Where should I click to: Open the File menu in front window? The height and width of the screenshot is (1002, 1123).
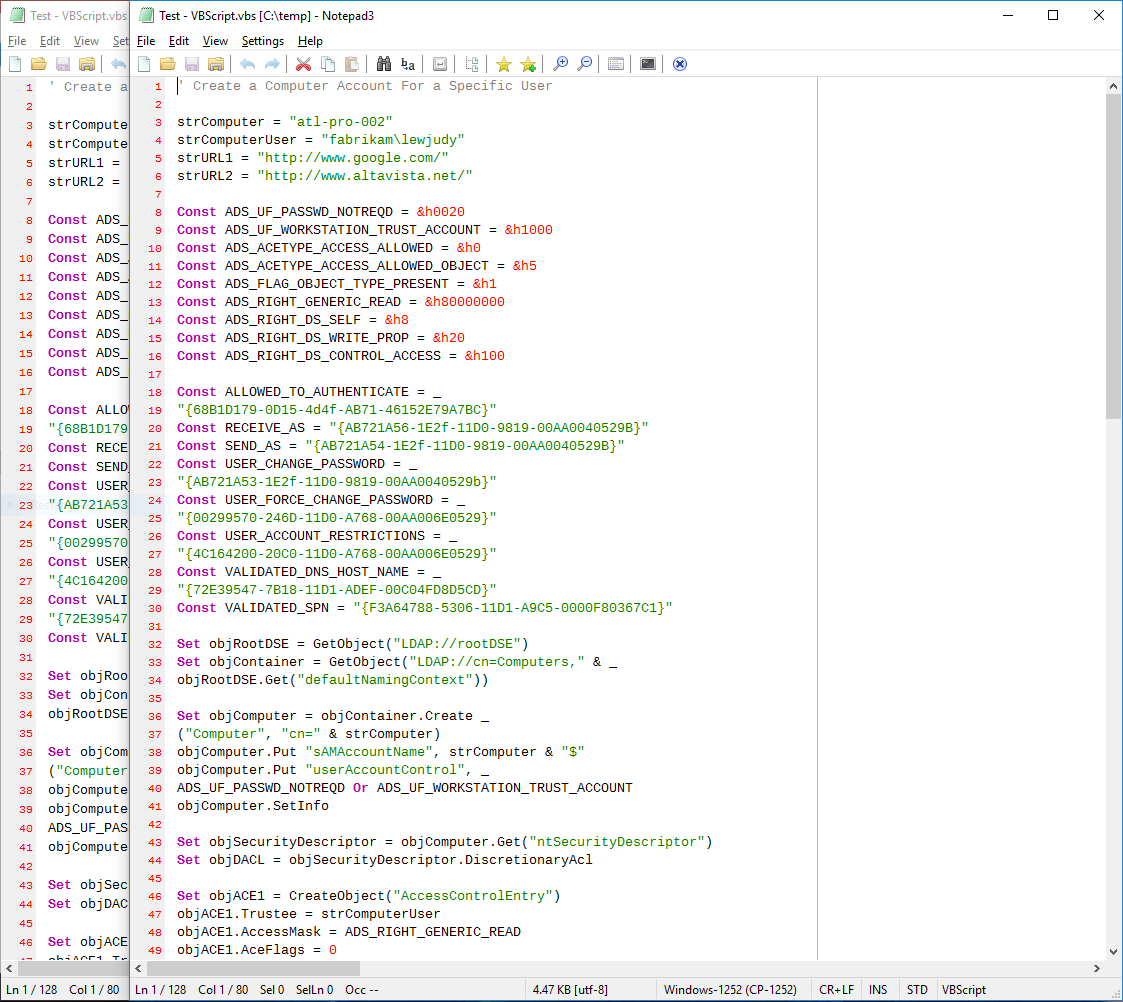point(146,41)
